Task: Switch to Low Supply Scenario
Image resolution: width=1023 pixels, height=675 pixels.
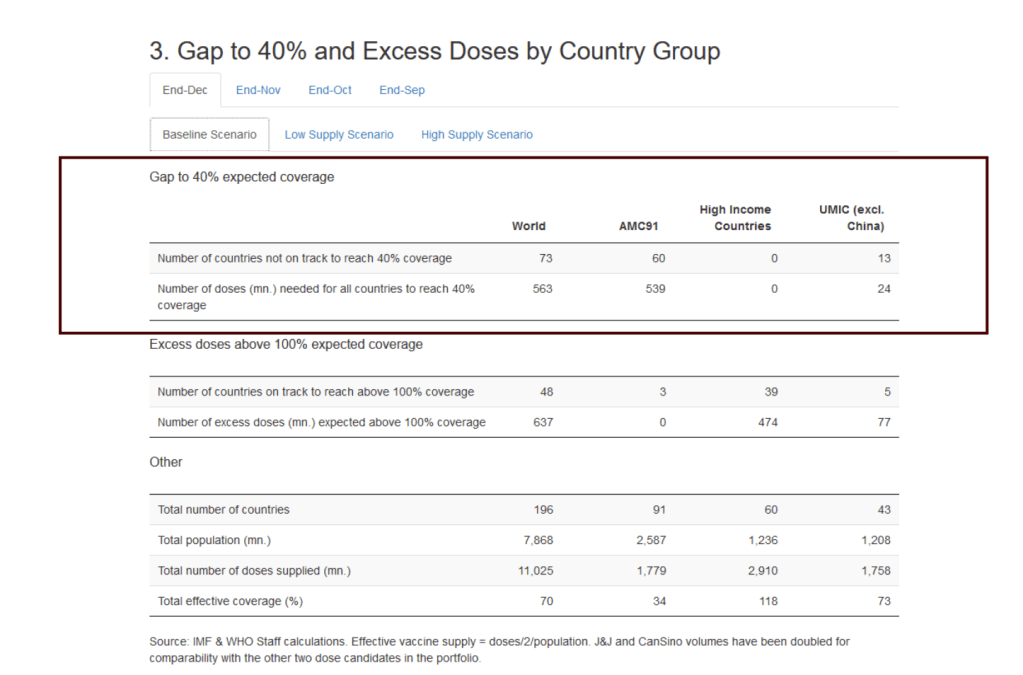Action: (339, 134)
